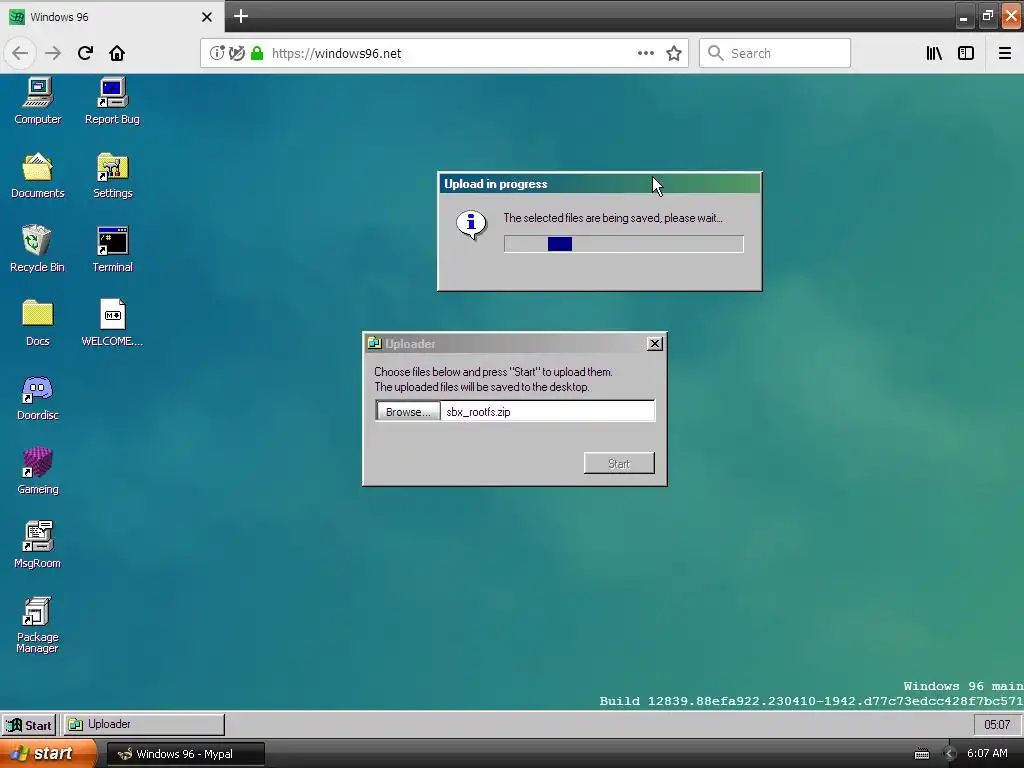Screen dimensions: 1024x768
Task: Open the Package Manager shortcut
Action: (37, 624)
